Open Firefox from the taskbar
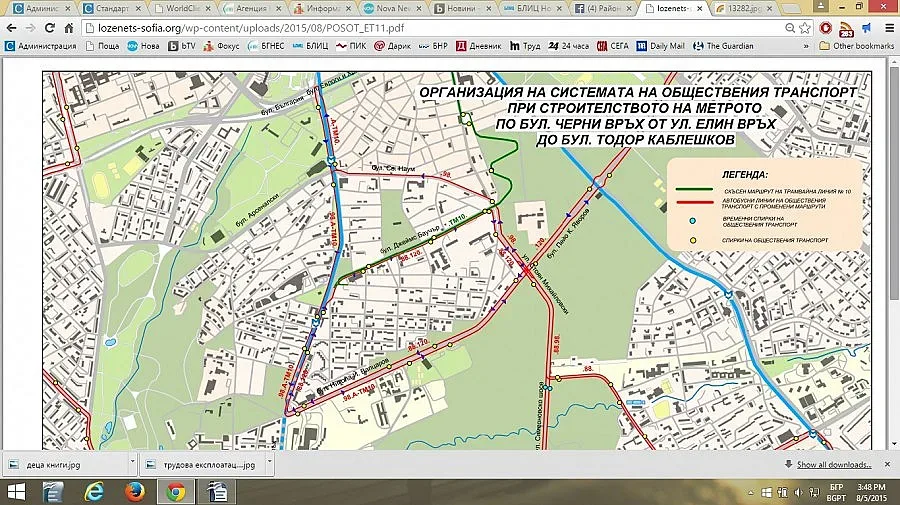The width and height of the screenshot is (900, 505). click(x=134, y=491)
